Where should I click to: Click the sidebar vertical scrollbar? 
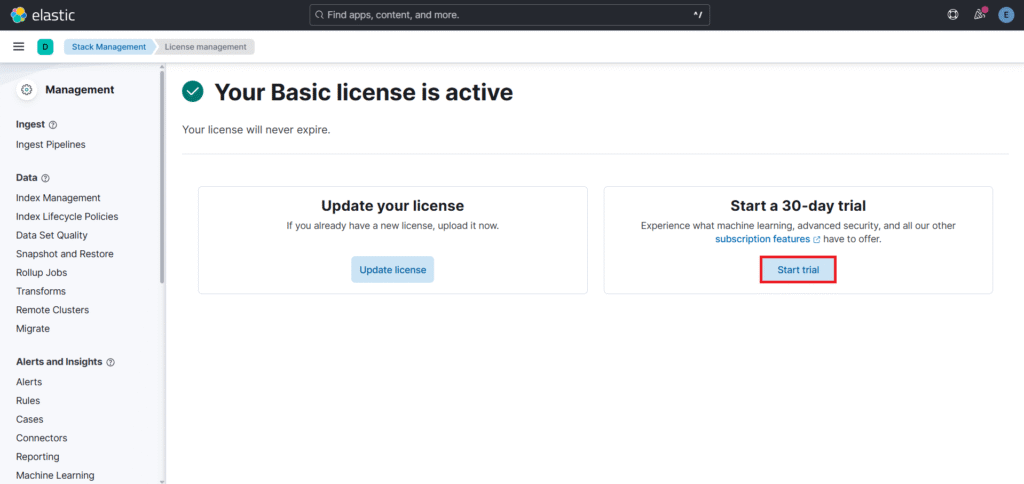coord(162,177)
